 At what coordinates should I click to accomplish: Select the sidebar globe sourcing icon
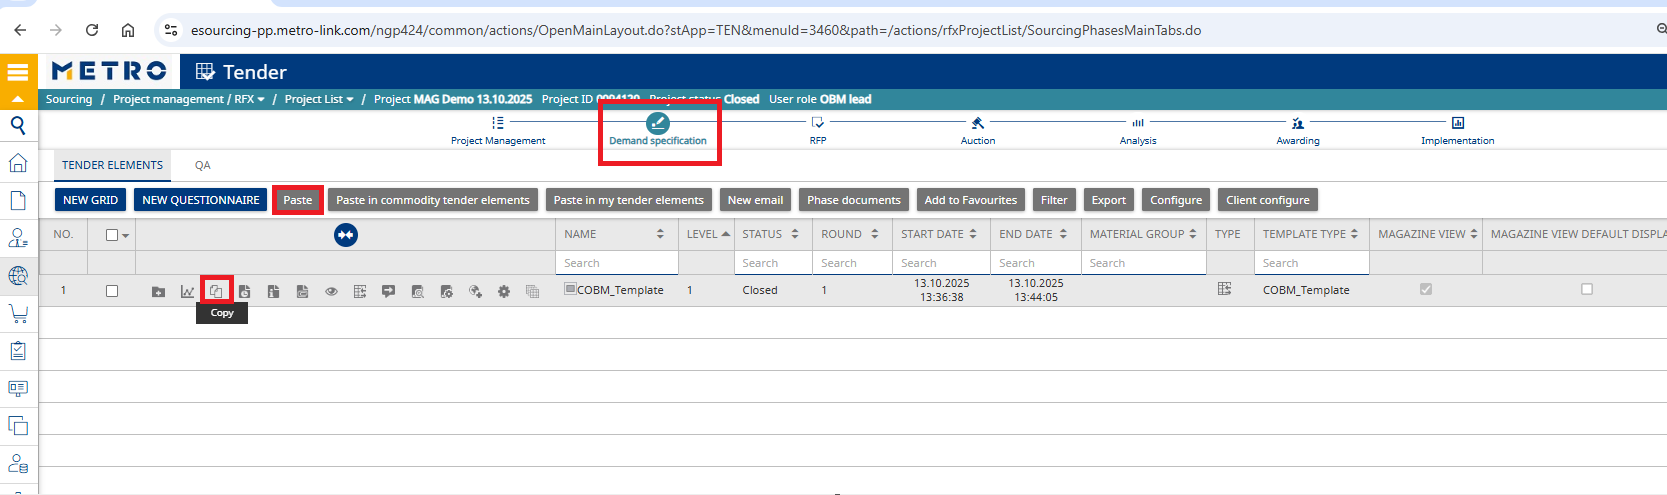point(18,276)
